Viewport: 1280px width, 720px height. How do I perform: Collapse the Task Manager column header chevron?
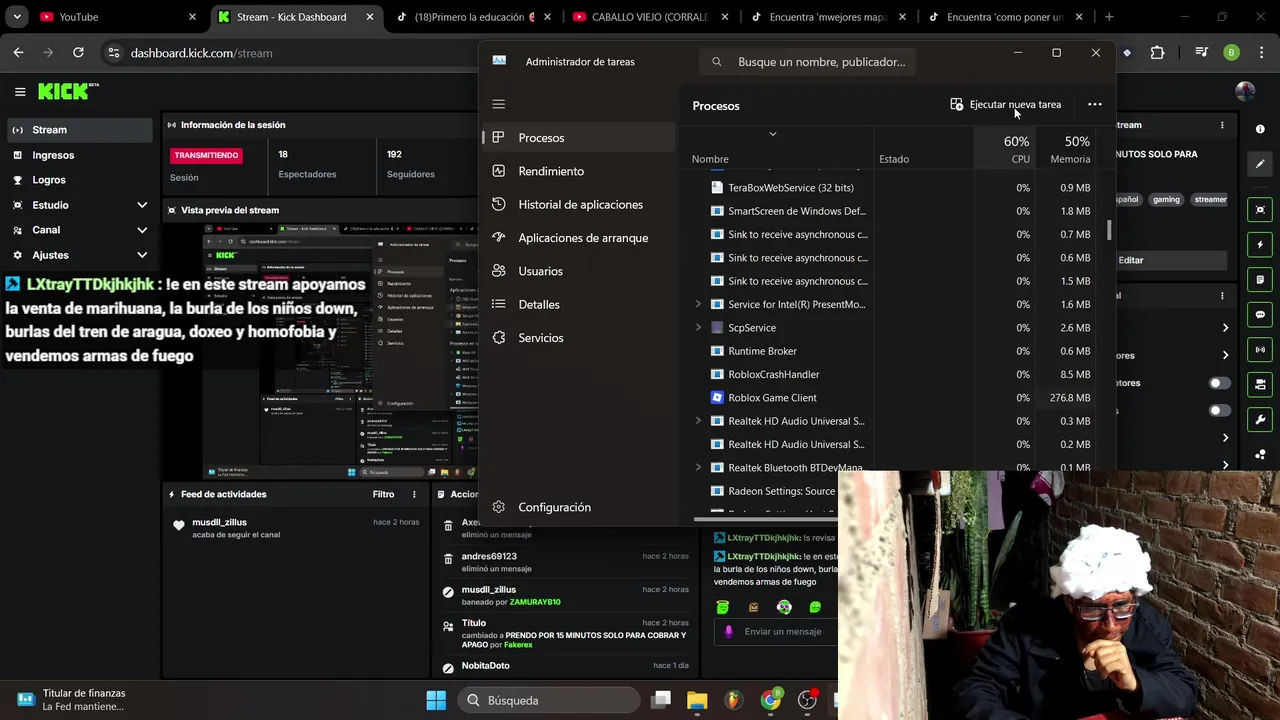(x=772, y=134)
